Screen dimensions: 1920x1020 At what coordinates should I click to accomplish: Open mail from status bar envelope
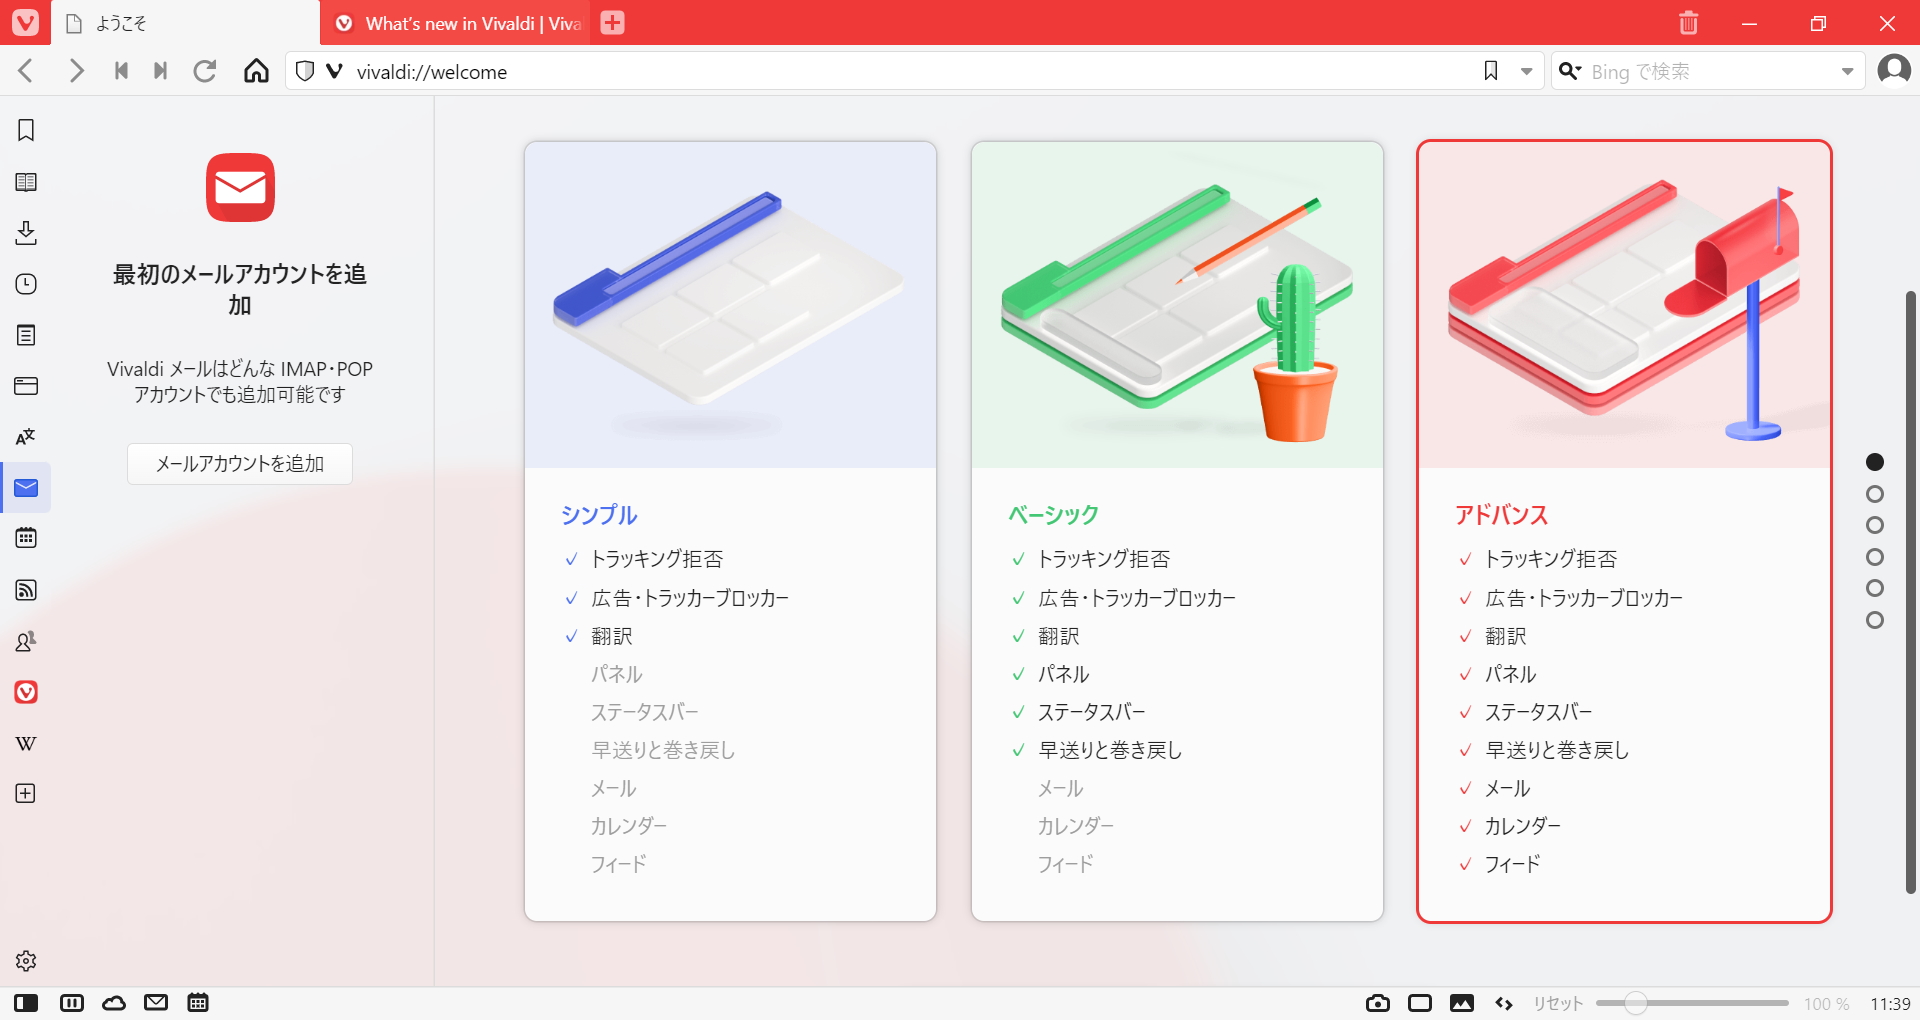click(156, 1002)
